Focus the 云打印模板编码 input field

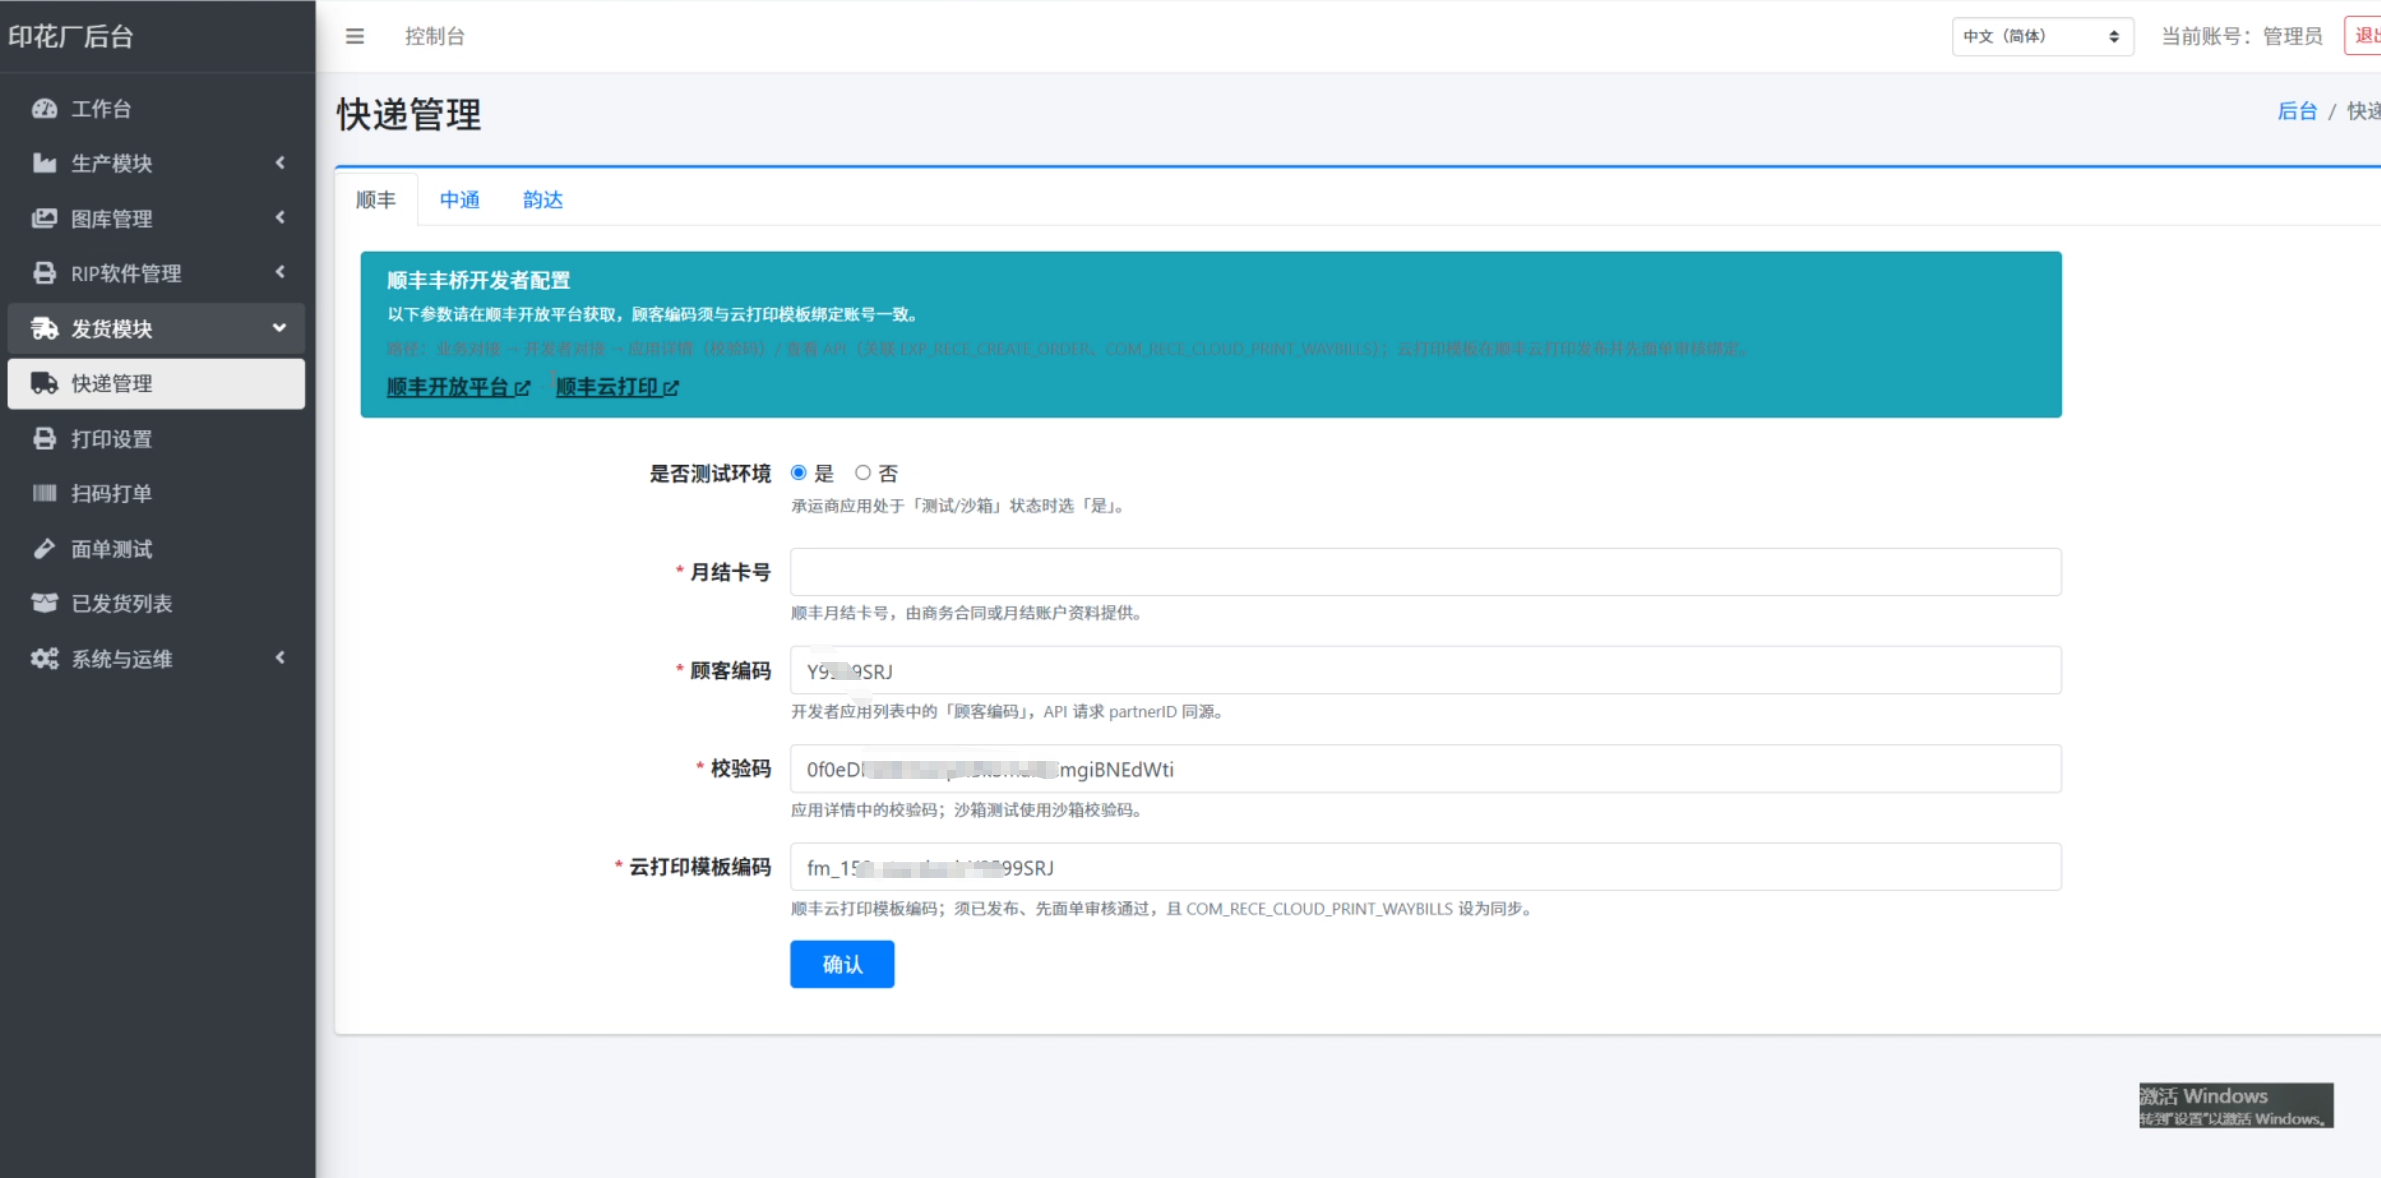click(x=1425, y=867)
